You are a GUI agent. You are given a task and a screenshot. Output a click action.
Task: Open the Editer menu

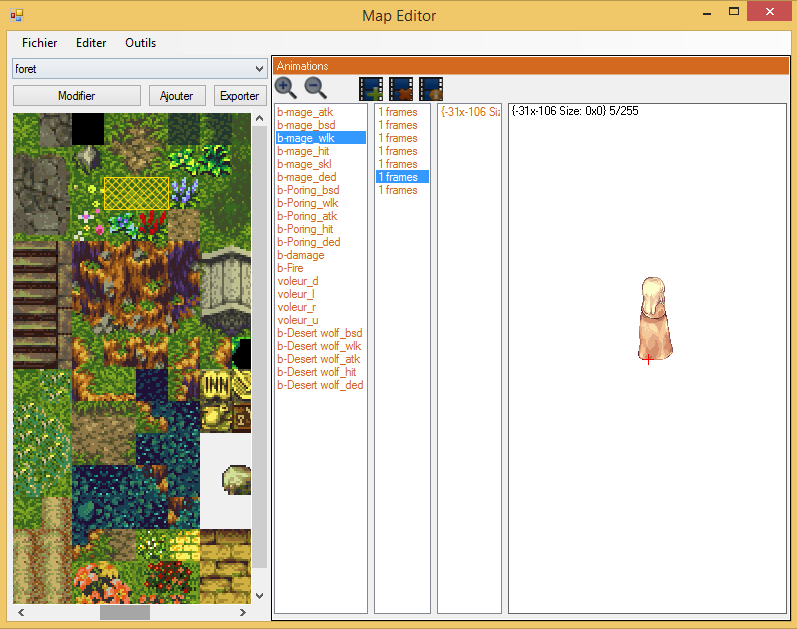pyautogui.click(x=91, y=43)
